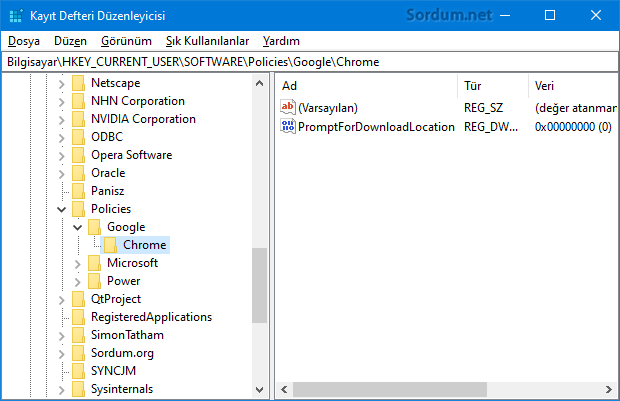Image resolution: width=620 pixels, height=401 pixels.
Task: Select the PromptForDownloadLocation value name
Action: 376,127
